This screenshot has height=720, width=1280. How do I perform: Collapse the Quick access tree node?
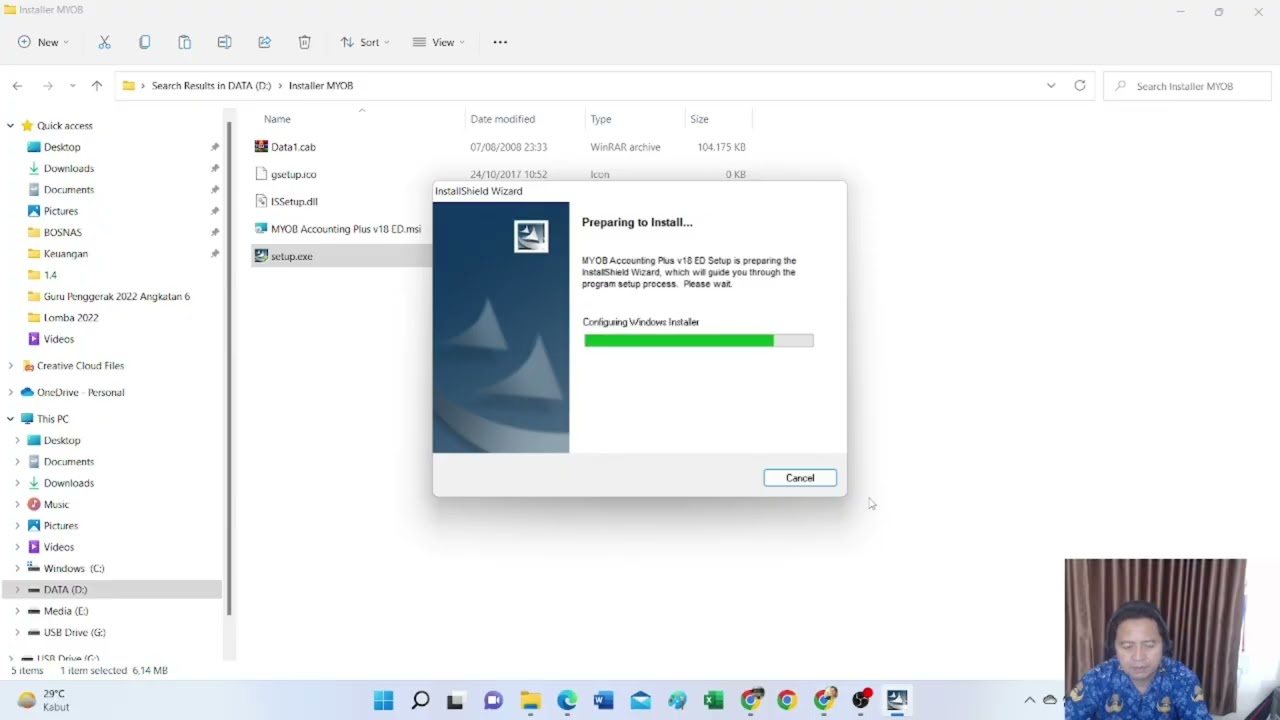(x=10, y=126)
